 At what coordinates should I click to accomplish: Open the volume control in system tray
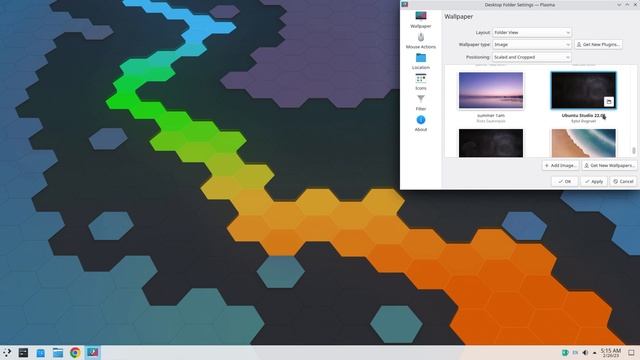[585, 353]
